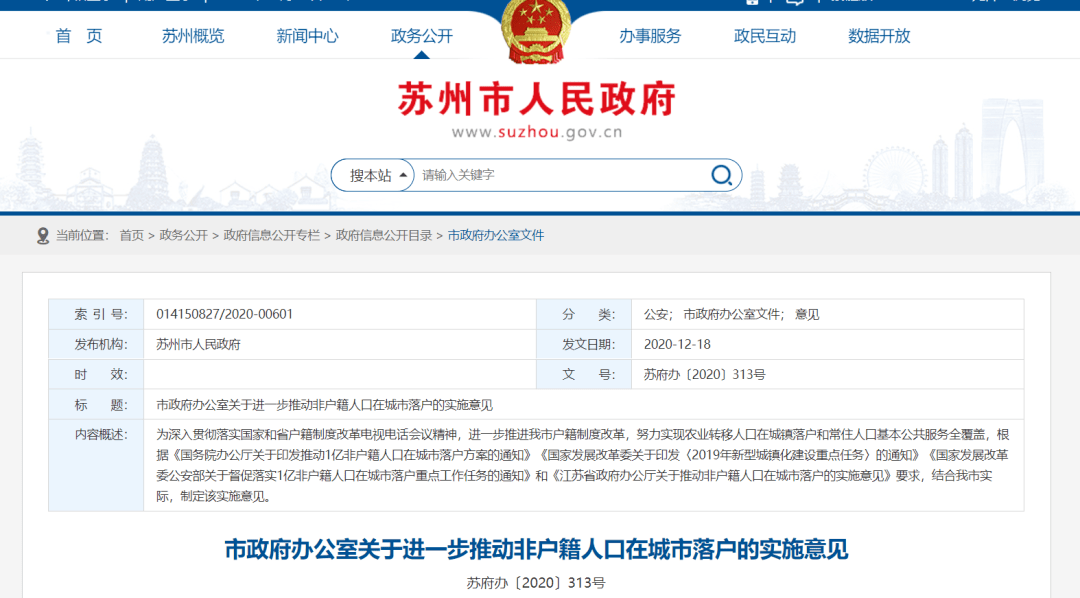Click the 首页 breadcrumb link
The width and height of the screenshot is (1080, 598).
pos(131,236)
